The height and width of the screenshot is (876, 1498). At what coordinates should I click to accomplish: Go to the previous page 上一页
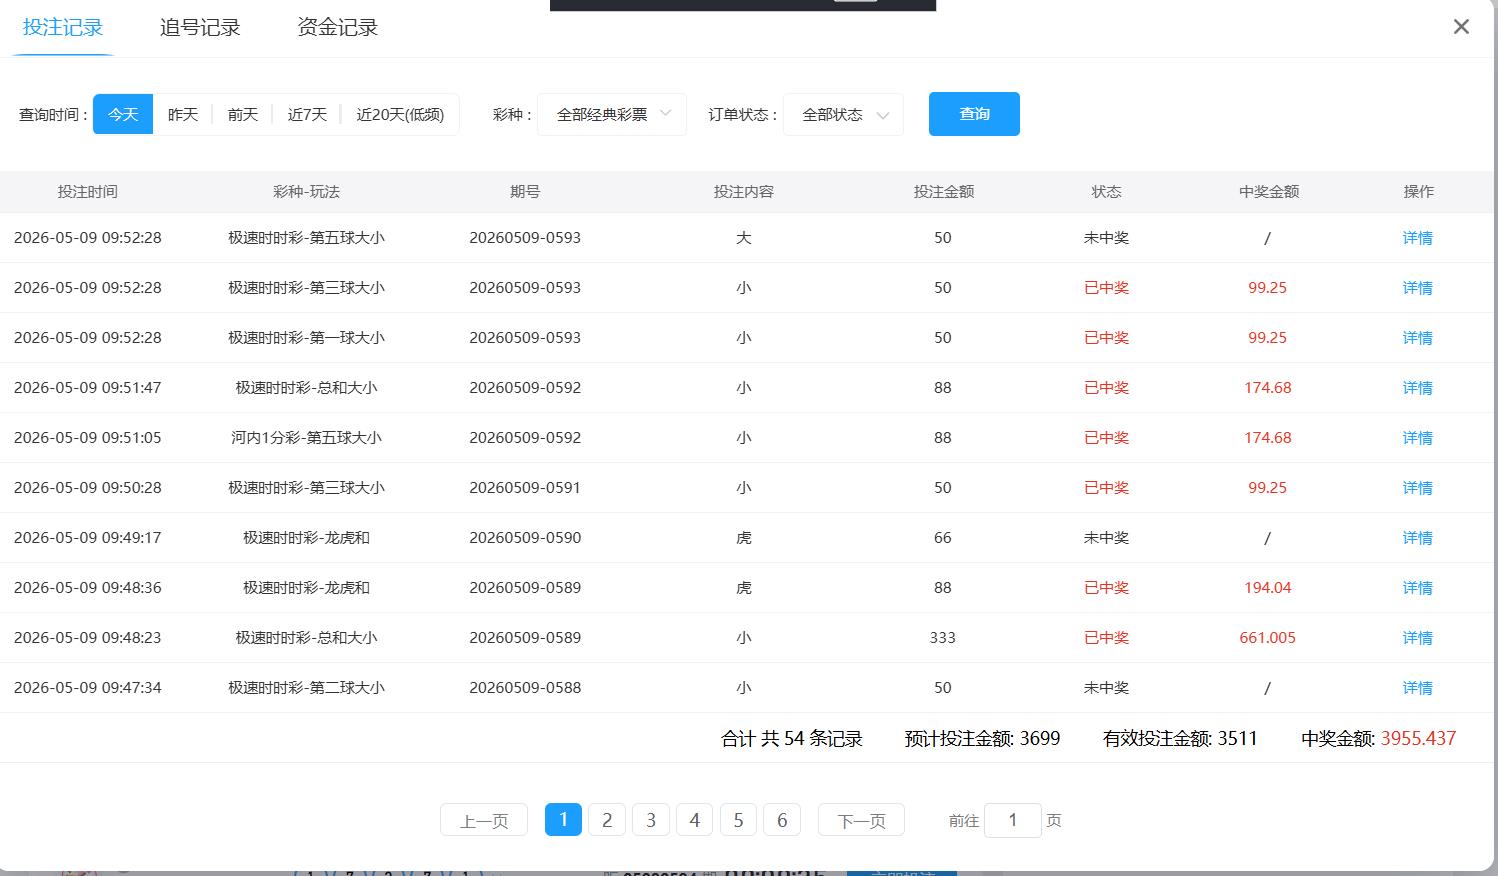click(x=484, y=820)
